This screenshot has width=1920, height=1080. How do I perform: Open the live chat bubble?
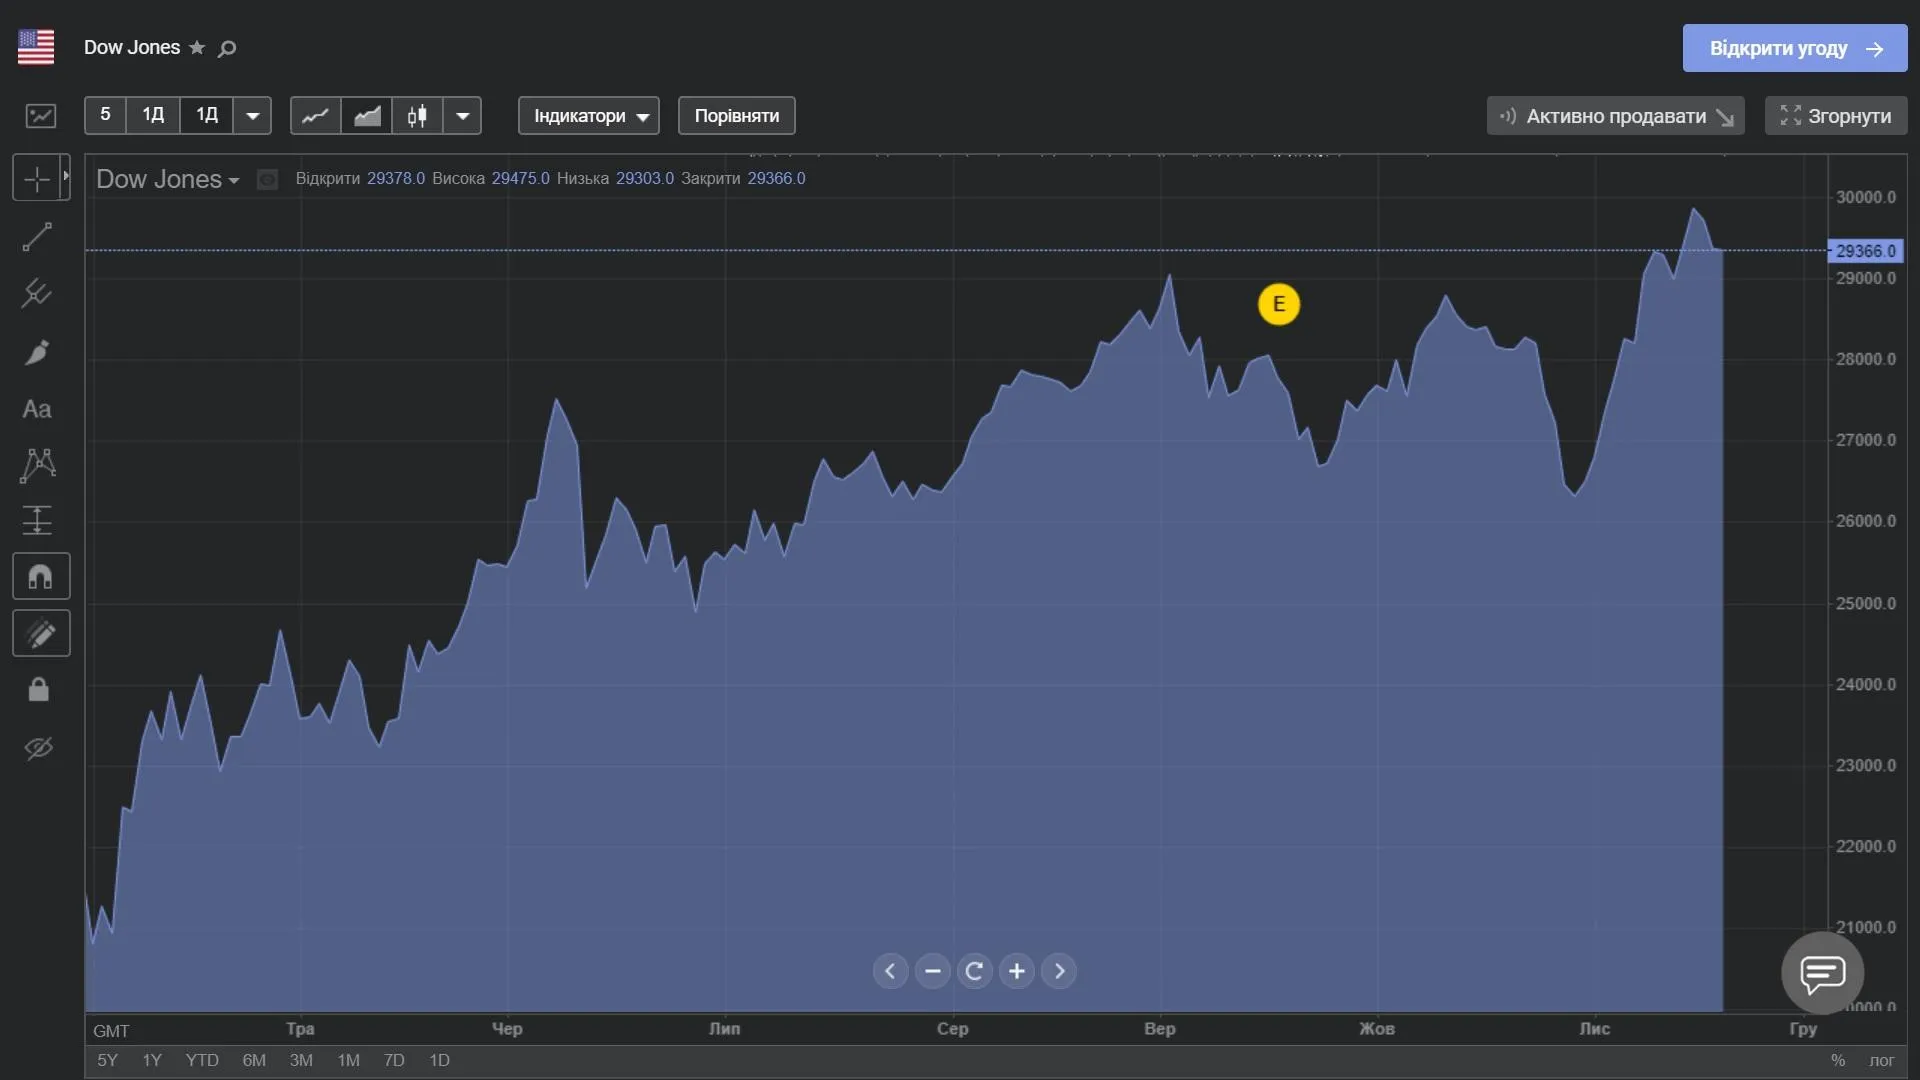tap(1822, 973)
